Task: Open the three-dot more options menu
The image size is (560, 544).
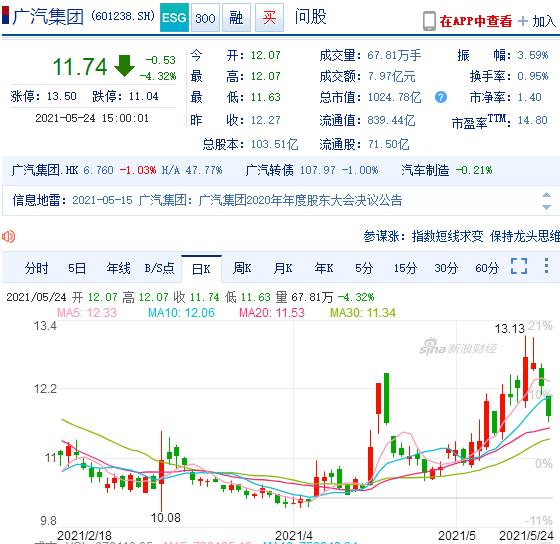Action: click(x=546, y=266)
